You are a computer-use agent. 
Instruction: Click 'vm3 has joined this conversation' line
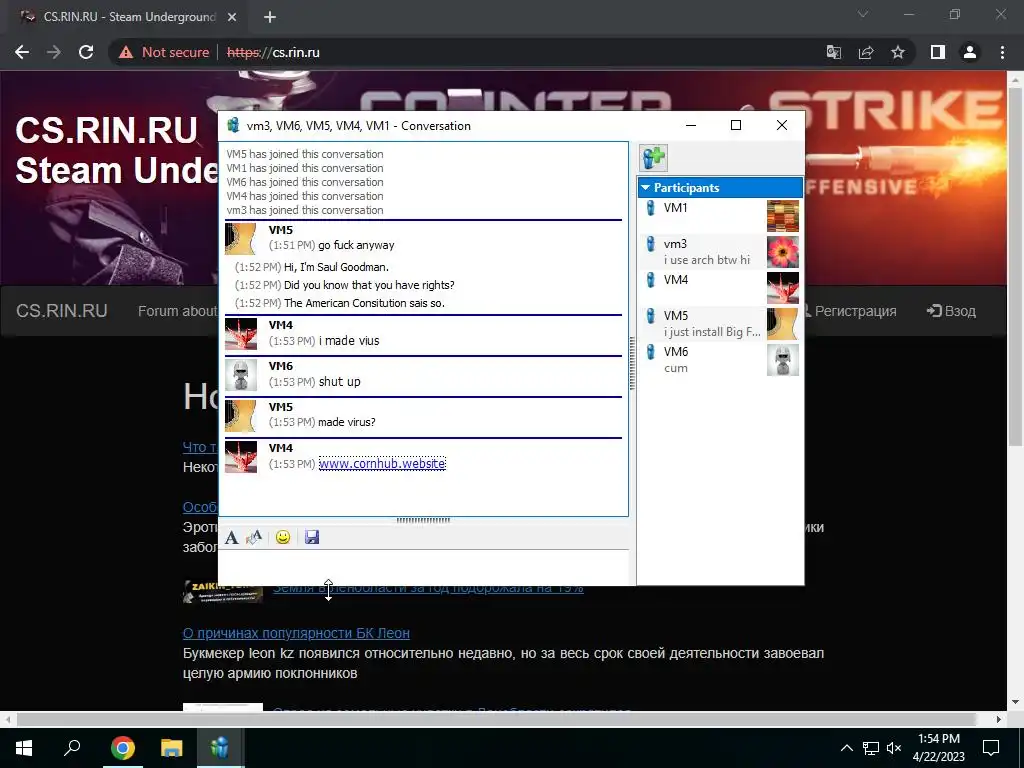click(x=305, y=210)
